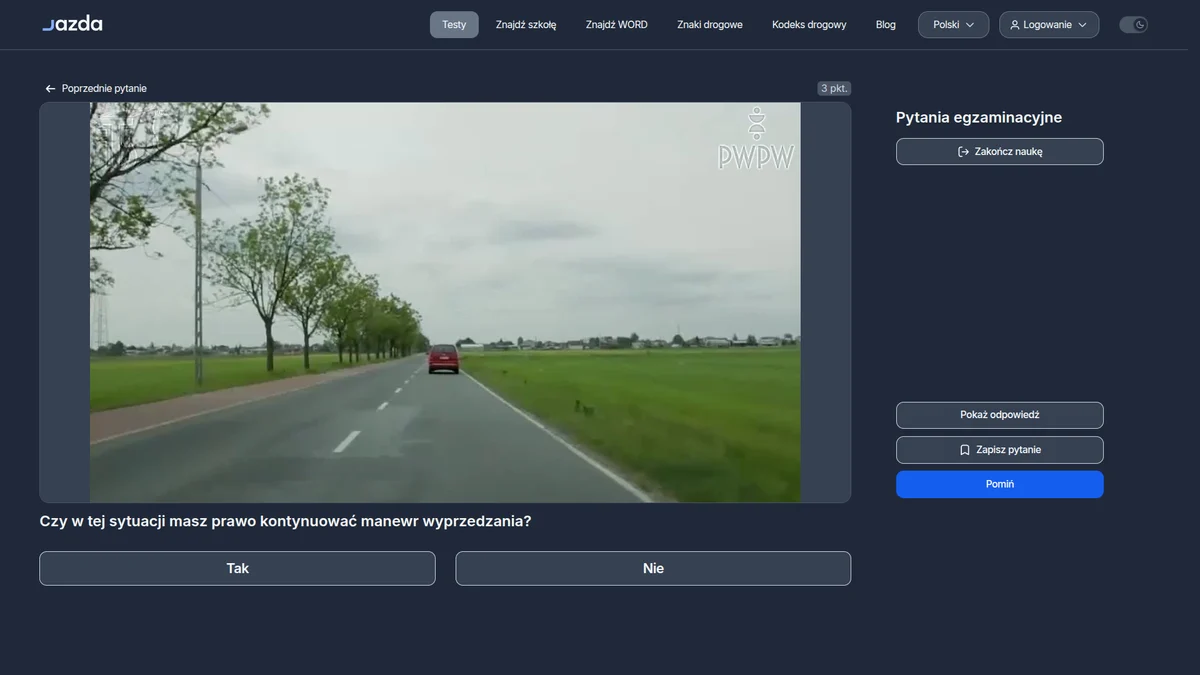
Task: Click the back arrow beside Poprzednie pytanie
Action: [x=50, y=89]
